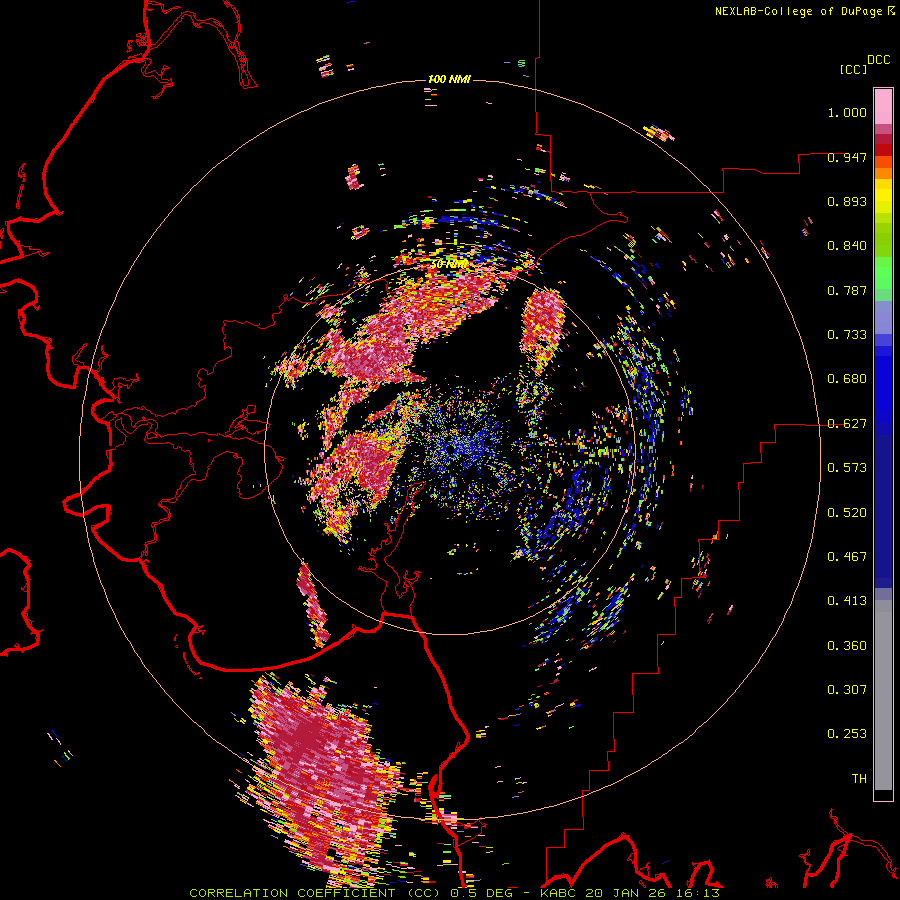
Task: Click the 20 JAN 26 date text
Action: (x=624, y=893)
